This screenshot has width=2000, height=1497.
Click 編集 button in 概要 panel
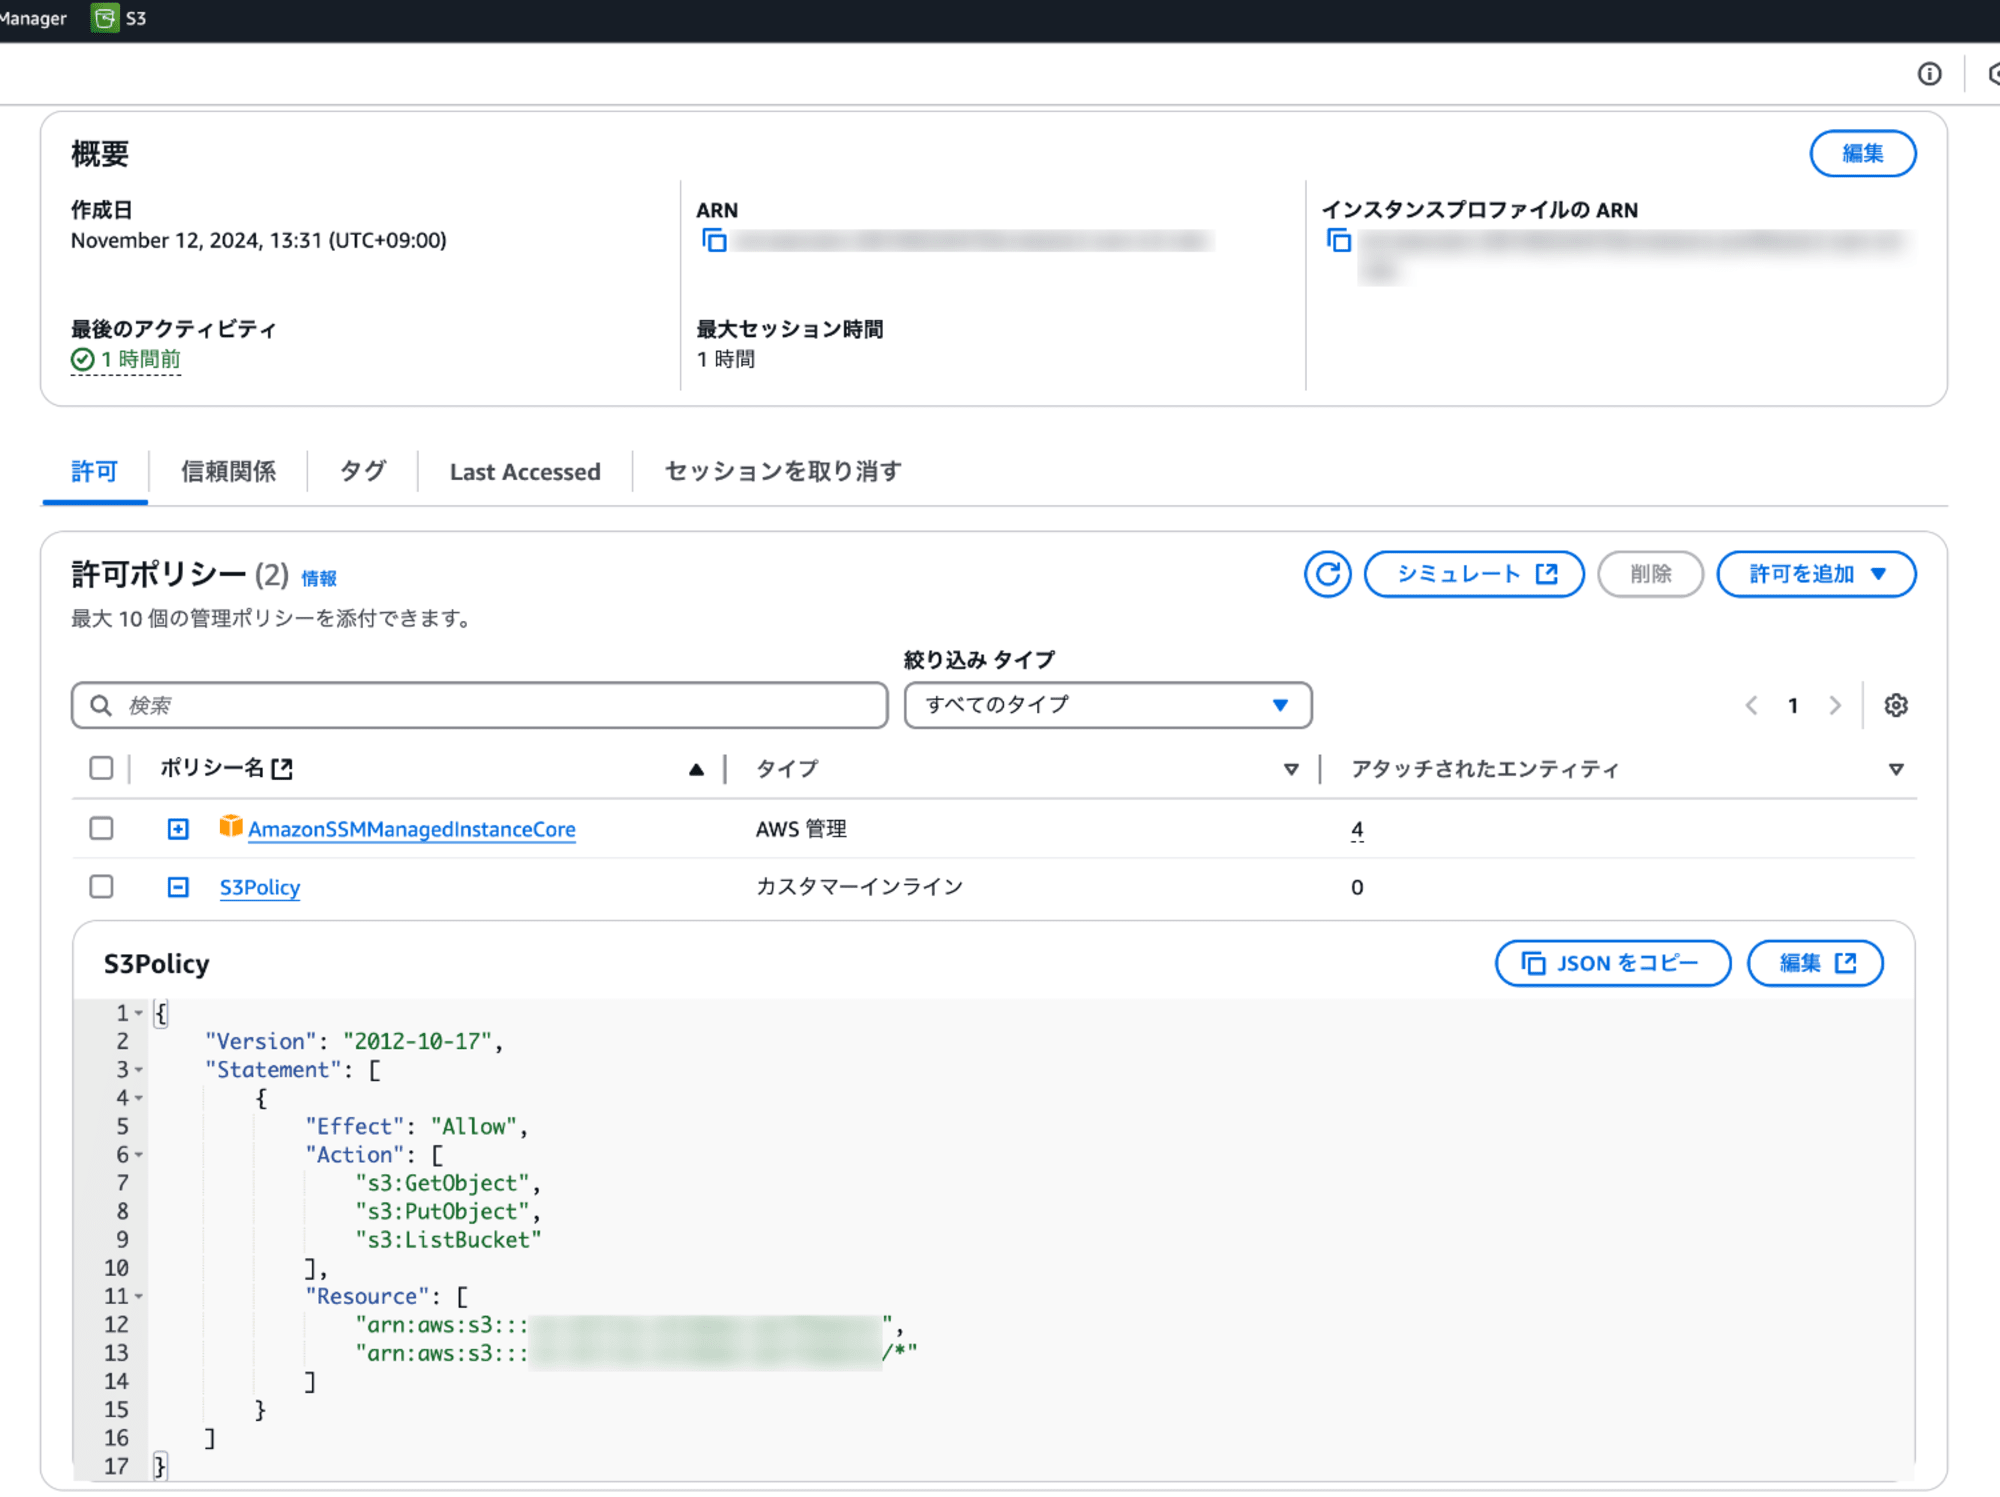pyautogui.click(x=1862, y=153)
